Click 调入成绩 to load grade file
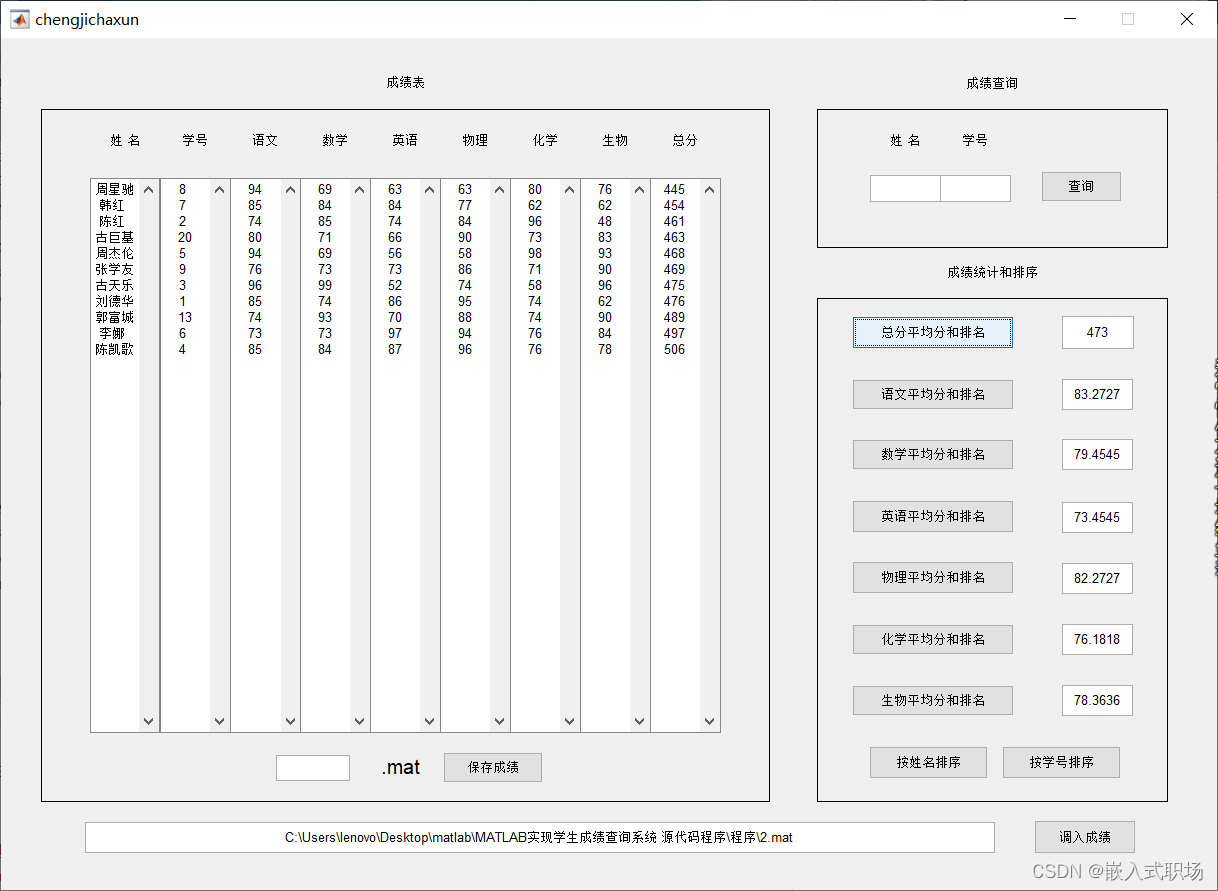 (x=1084, y=837)
